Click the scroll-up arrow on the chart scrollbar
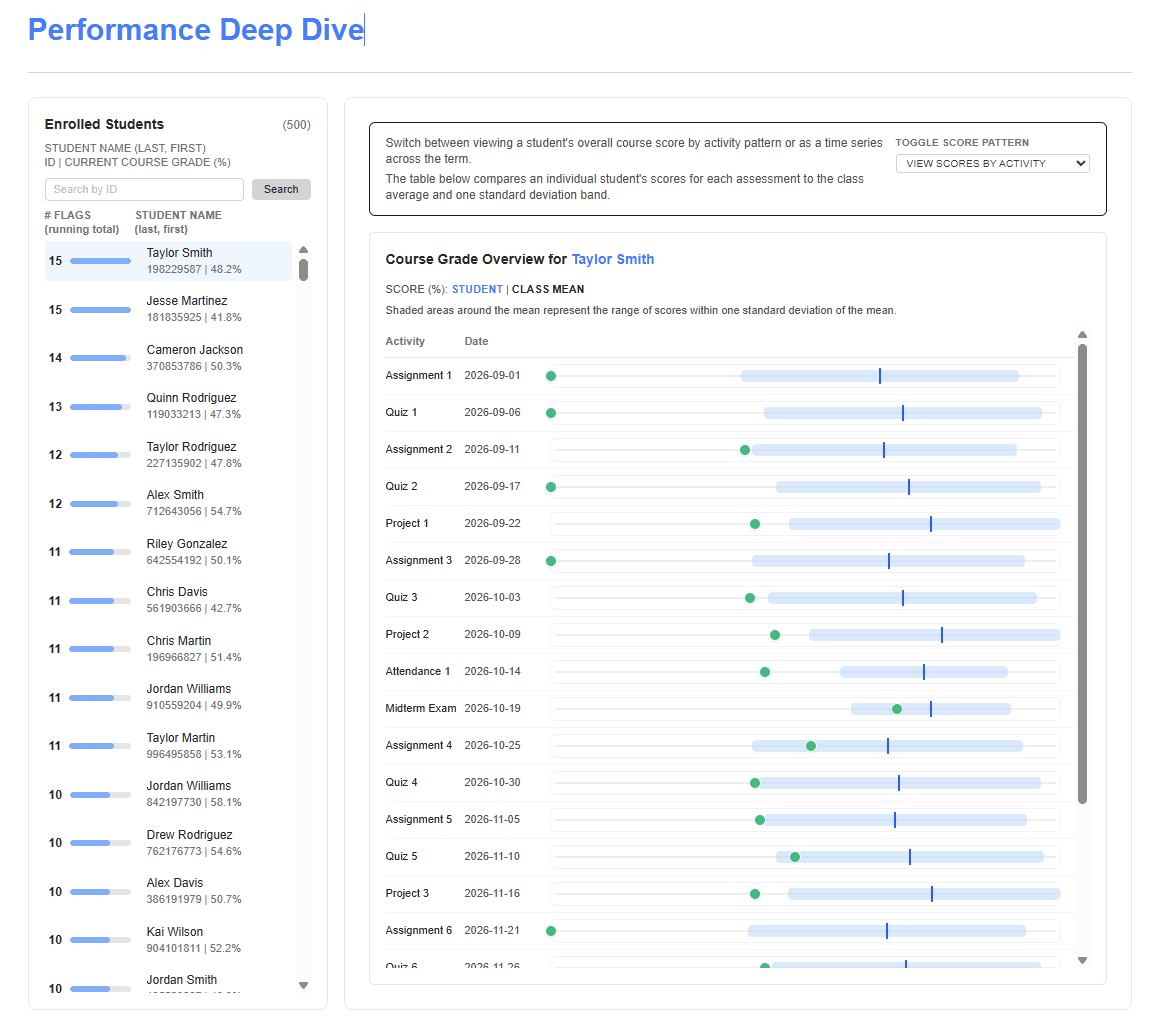1162x1036 pixels. click(1082, 335)
